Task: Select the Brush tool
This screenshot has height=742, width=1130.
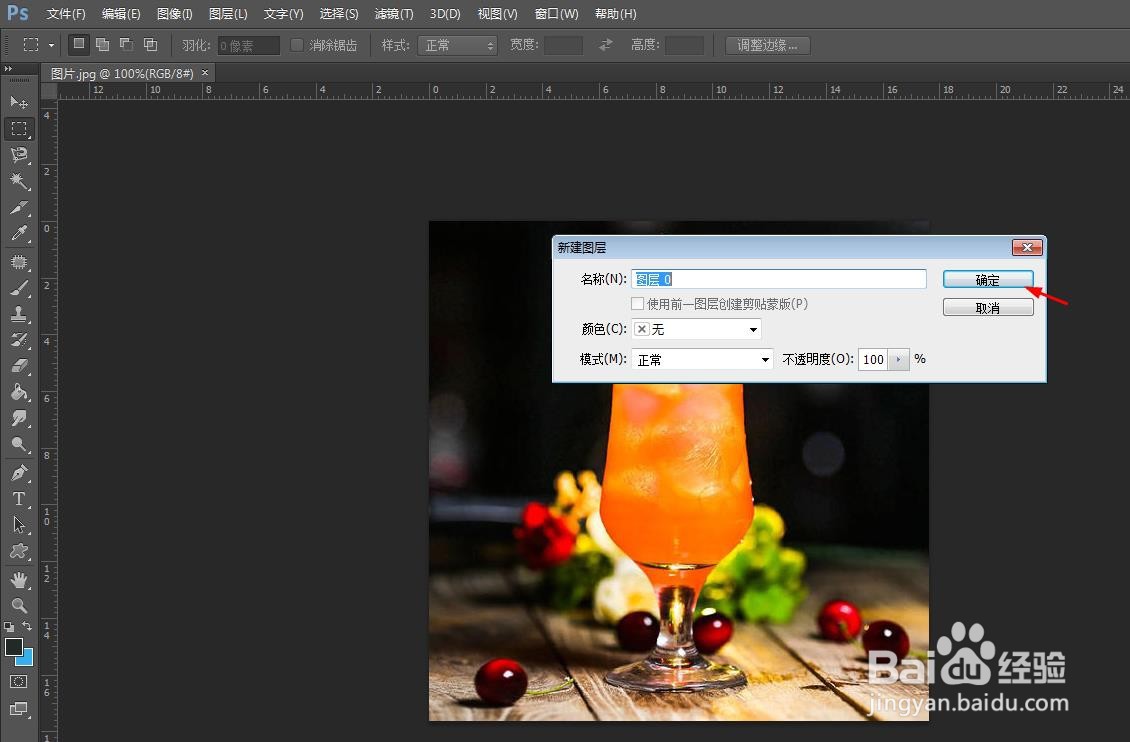Action: point(19,288)
